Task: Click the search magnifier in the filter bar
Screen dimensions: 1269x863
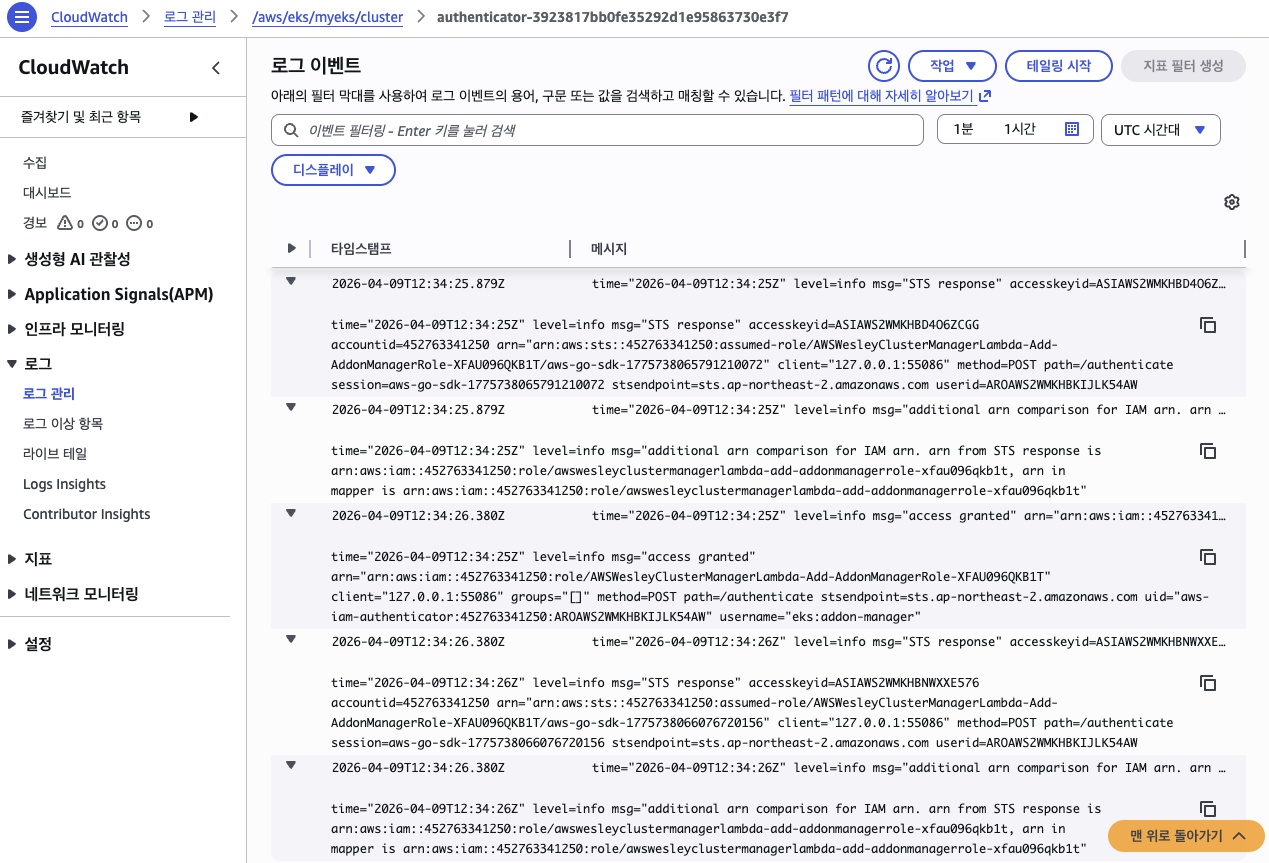Action: pyautogui.click(x=291, y=130)
